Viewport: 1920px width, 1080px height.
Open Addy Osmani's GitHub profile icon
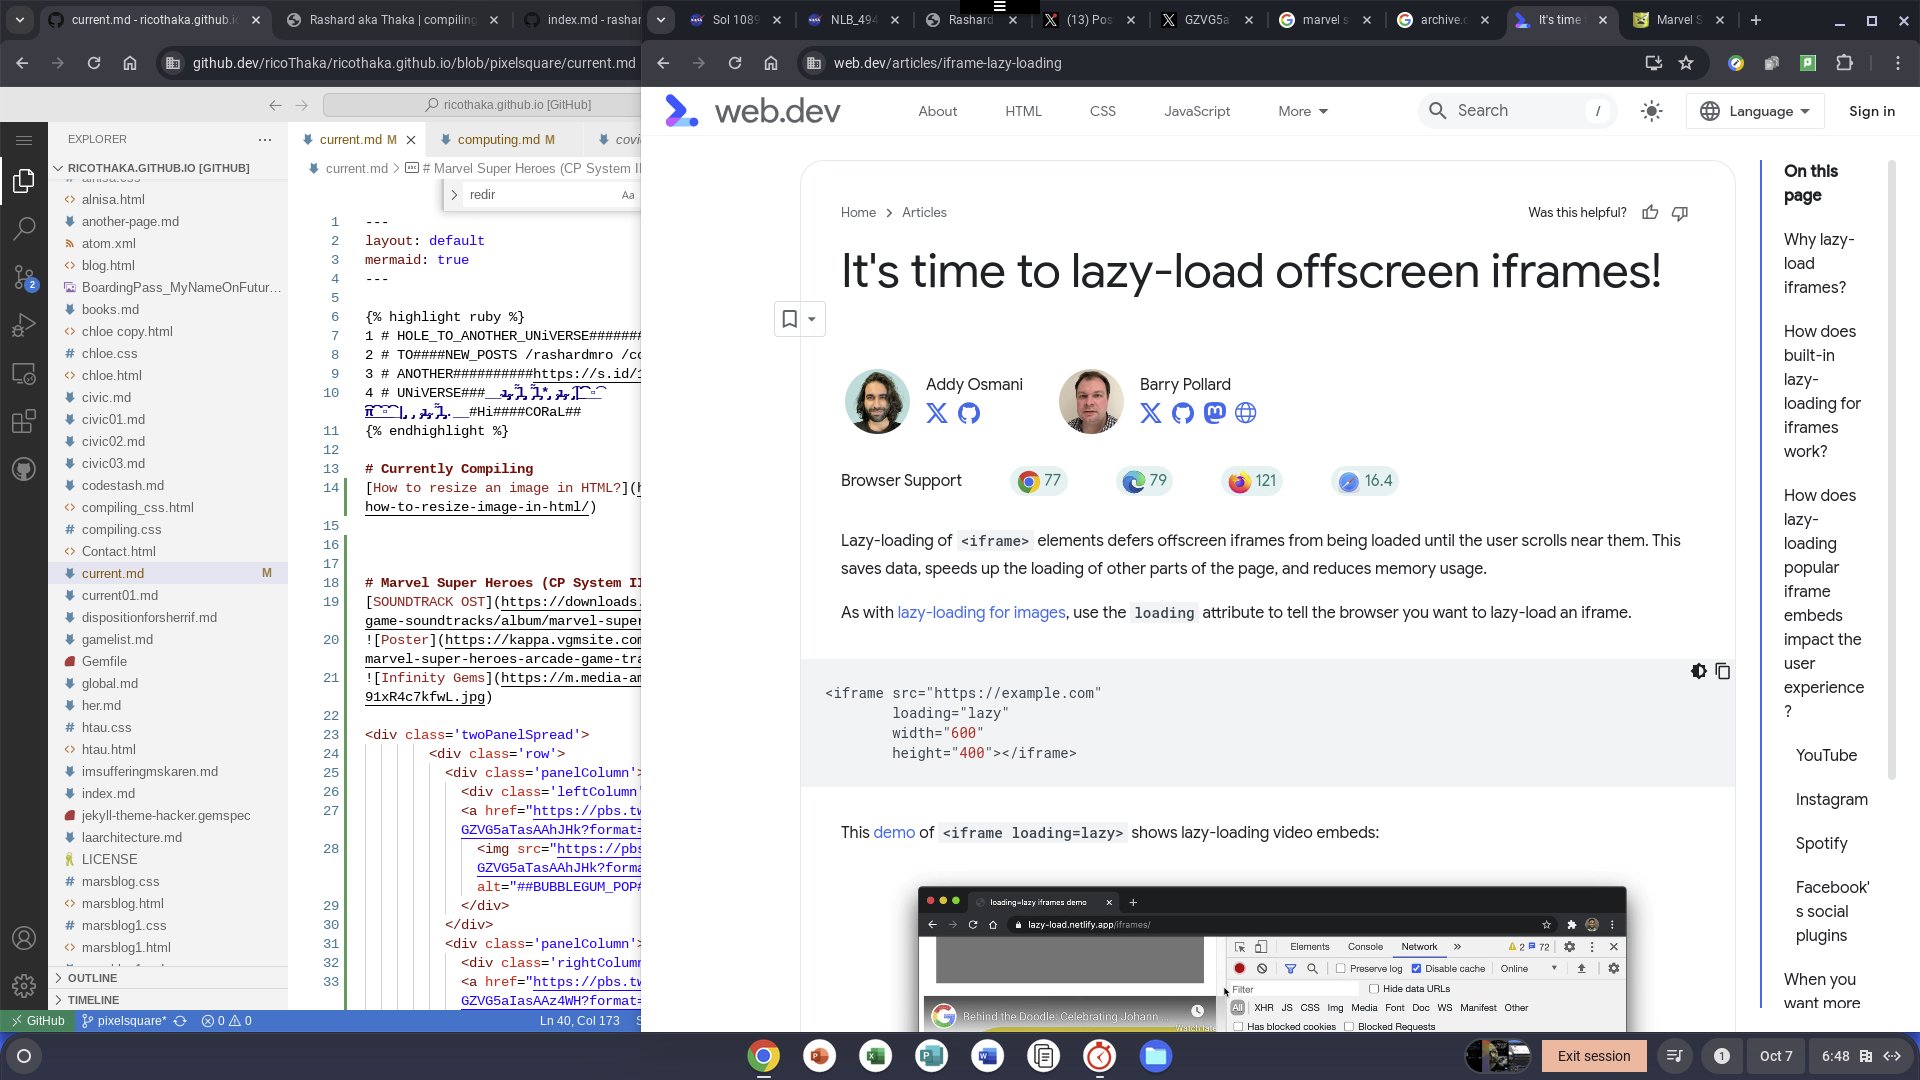tap(969, 413)
